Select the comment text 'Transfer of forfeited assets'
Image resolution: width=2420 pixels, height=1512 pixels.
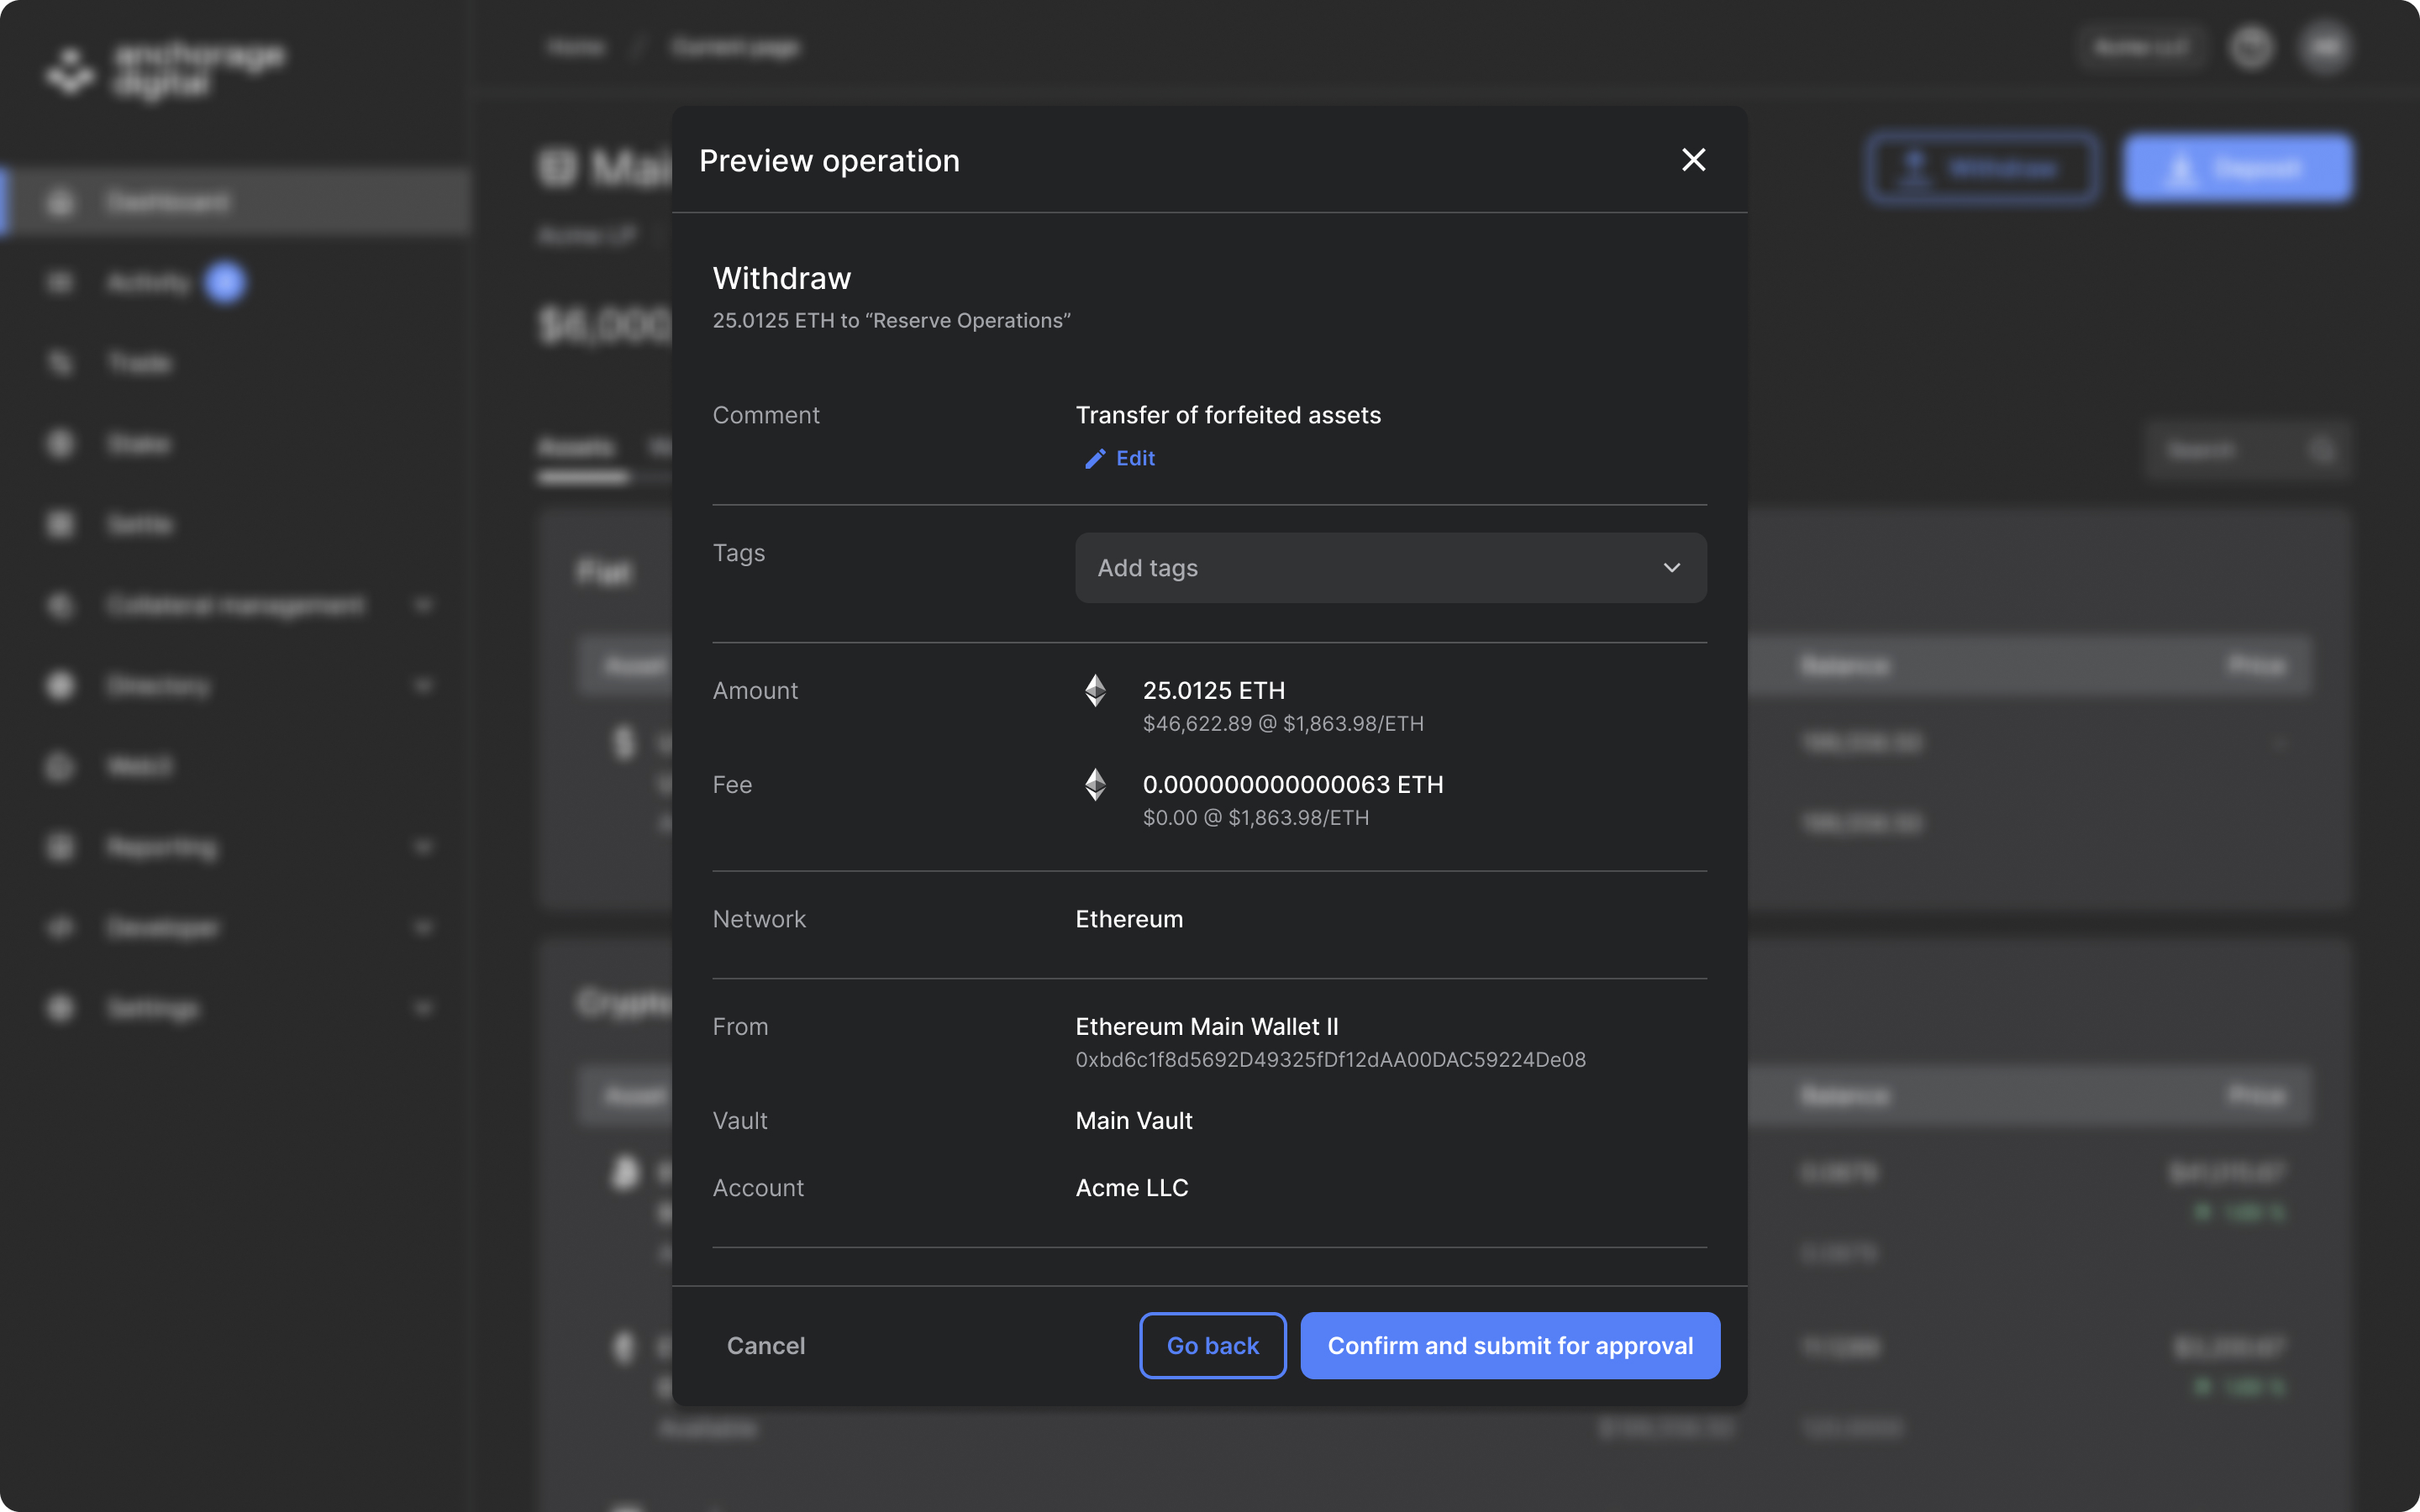1228,415
